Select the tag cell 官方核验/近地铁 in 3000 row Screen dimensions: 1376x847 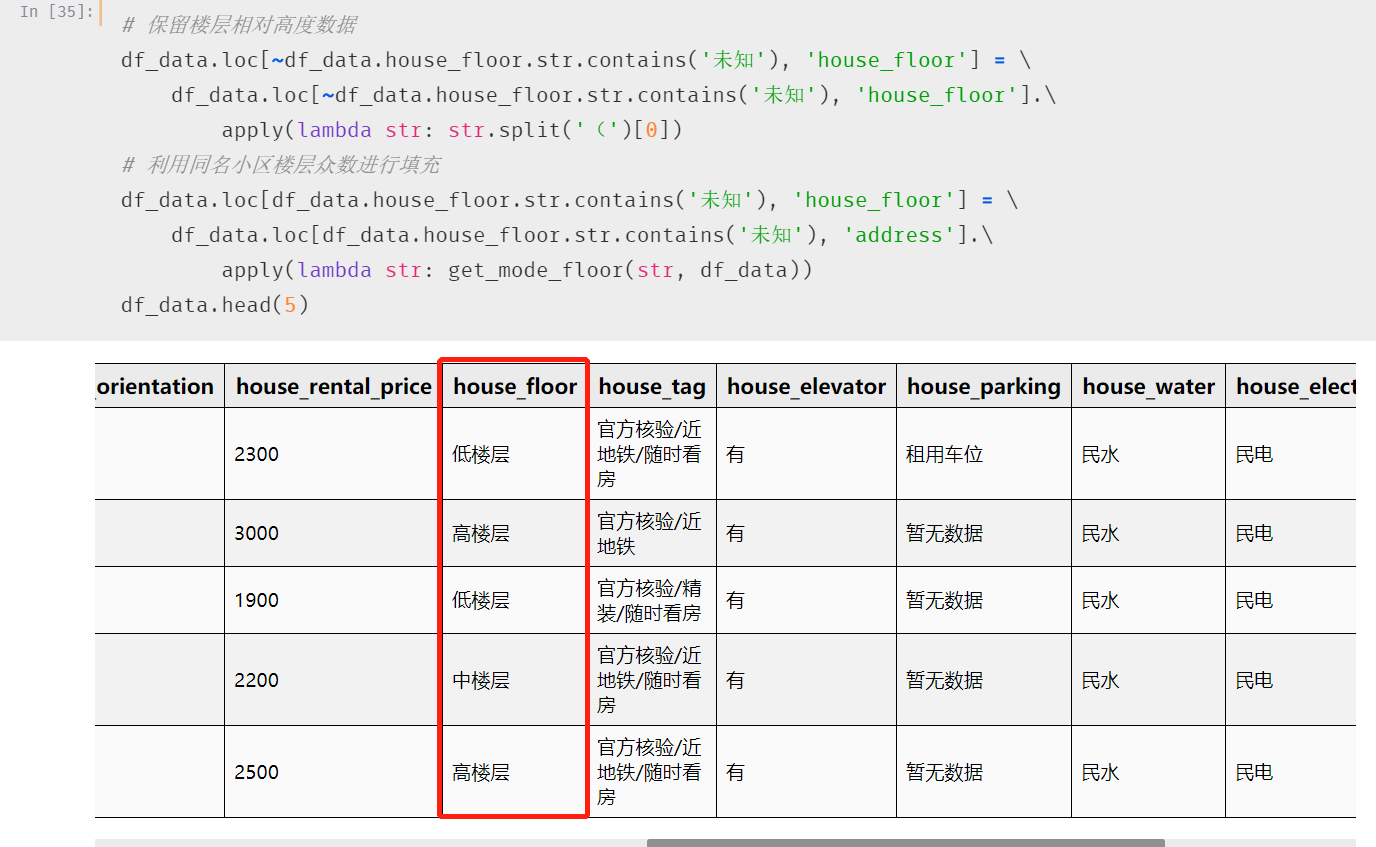(x=650, y=533)
